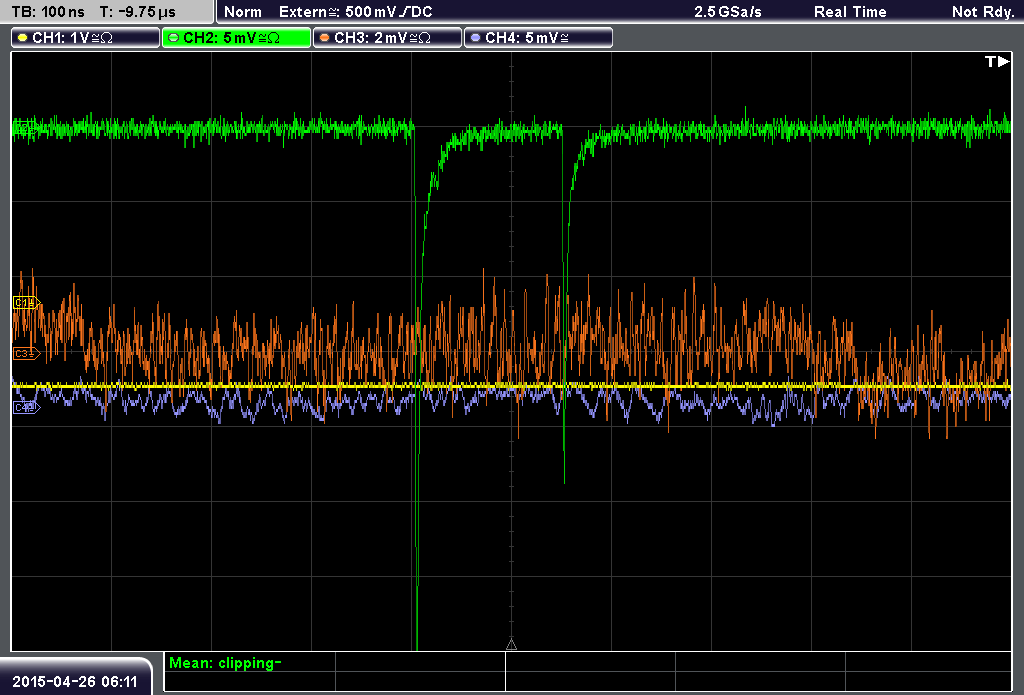Click the TB: 100 ns timebase readout
This screenshot has height=695, width=1024.
48,12
